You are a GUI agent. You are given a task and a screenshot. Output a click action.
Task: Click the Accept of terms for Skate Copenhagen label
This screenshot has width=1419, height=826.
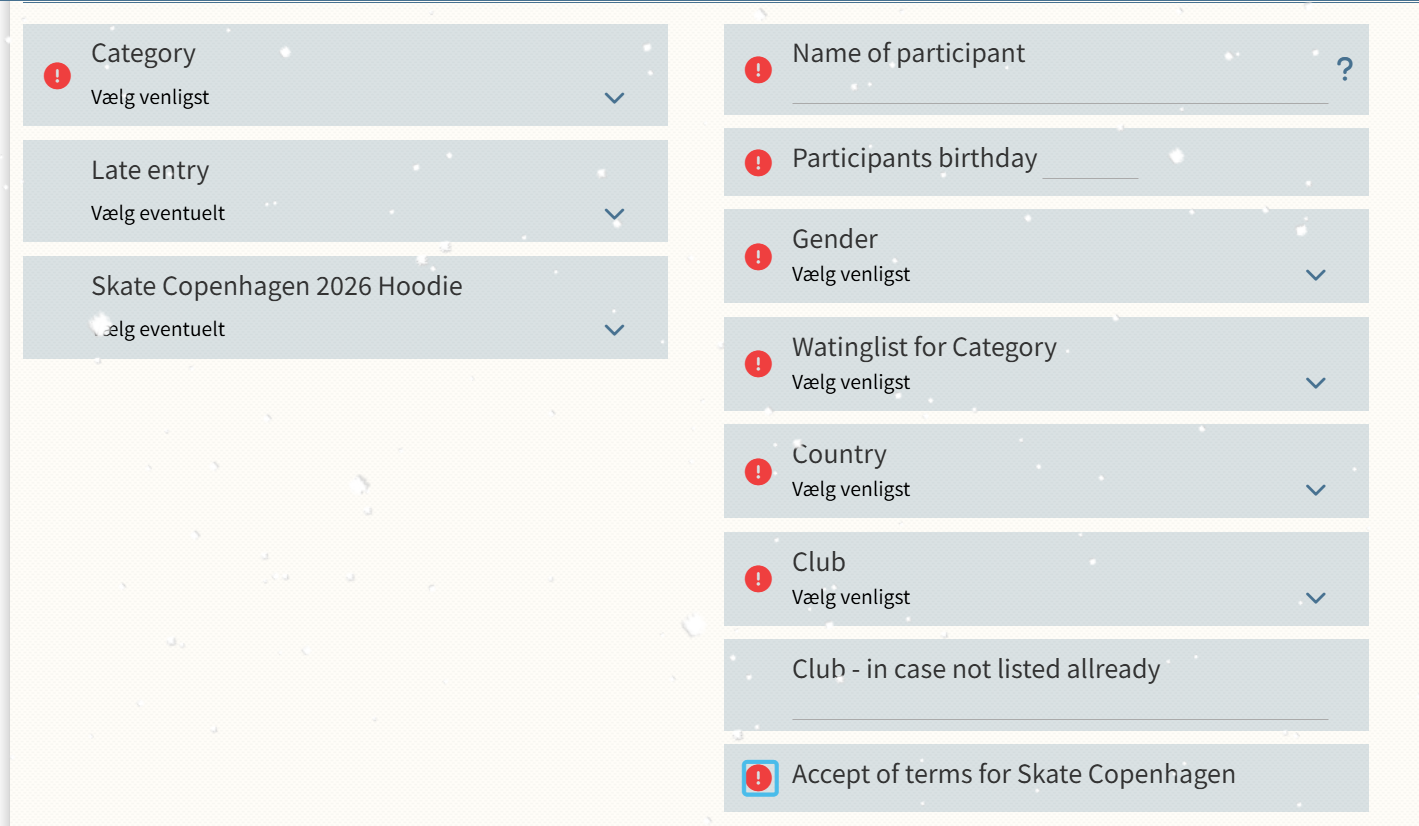tap(1013, 775)
